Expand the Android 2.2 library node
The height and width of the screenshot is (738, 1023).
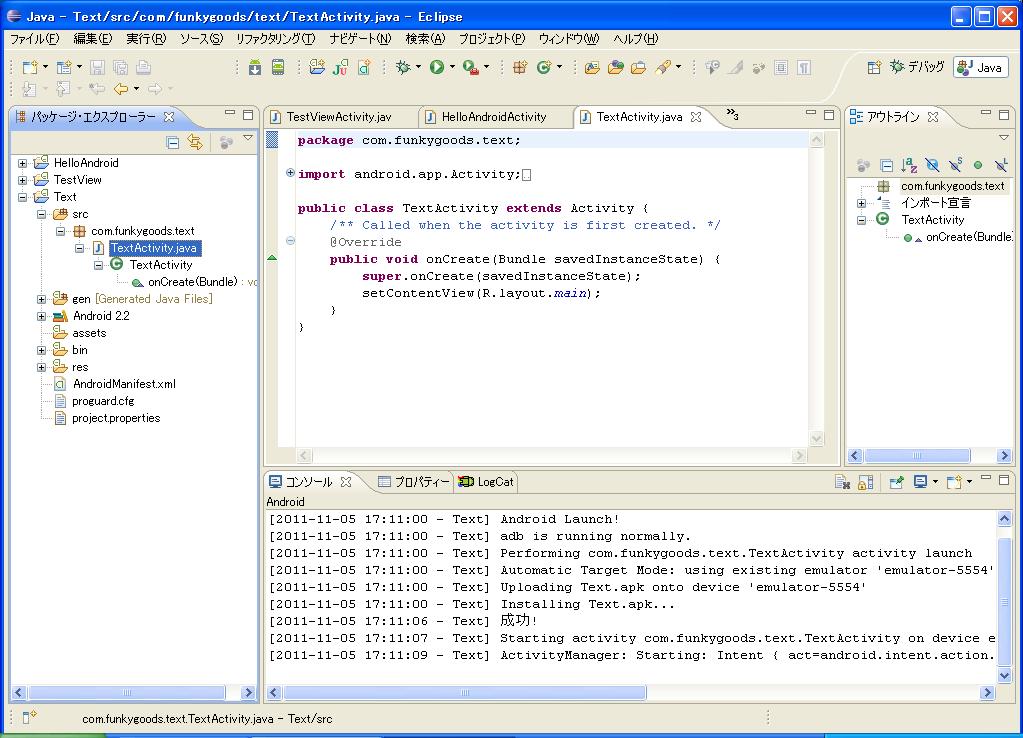pyautogui.click(x=42, y=316)
